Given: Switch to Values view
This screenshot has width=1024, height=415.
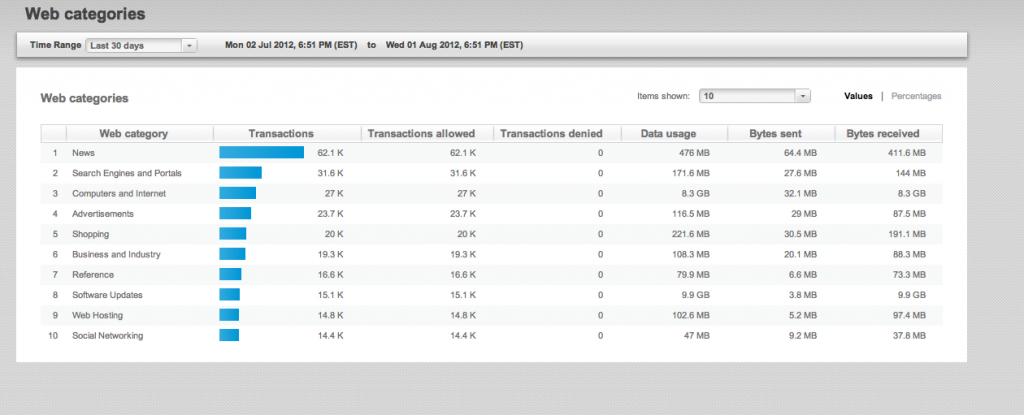Looking at the screenshot, I should coord(857,96).
